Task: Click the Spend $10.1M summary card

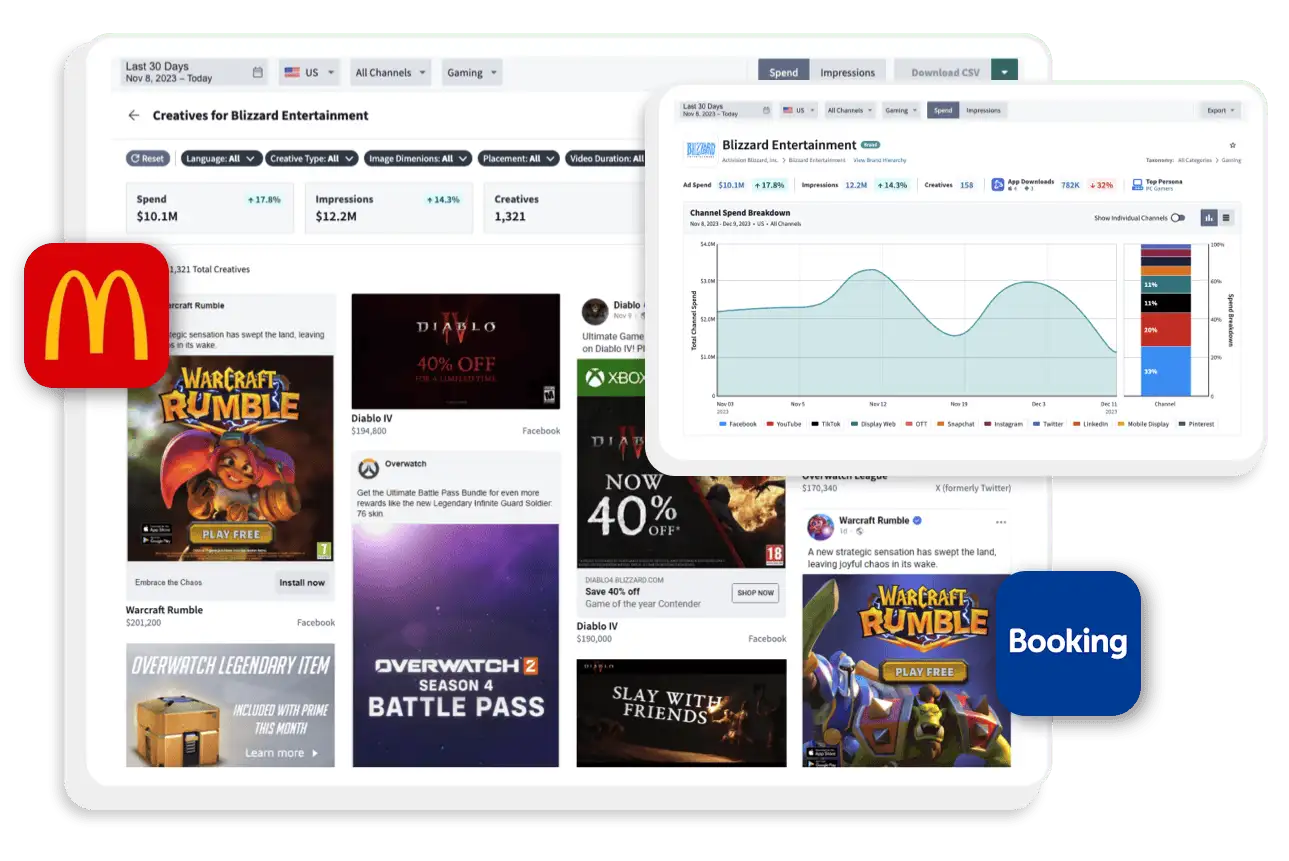Action: pyautogui.click(x=210, y=208)
